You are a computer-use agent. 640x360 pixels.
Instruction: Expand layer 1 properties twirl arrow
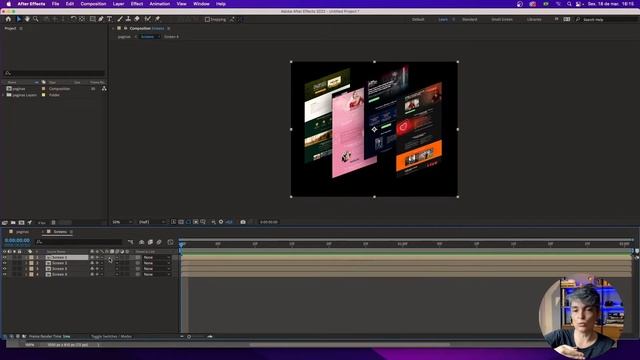(x=27, y=258)
